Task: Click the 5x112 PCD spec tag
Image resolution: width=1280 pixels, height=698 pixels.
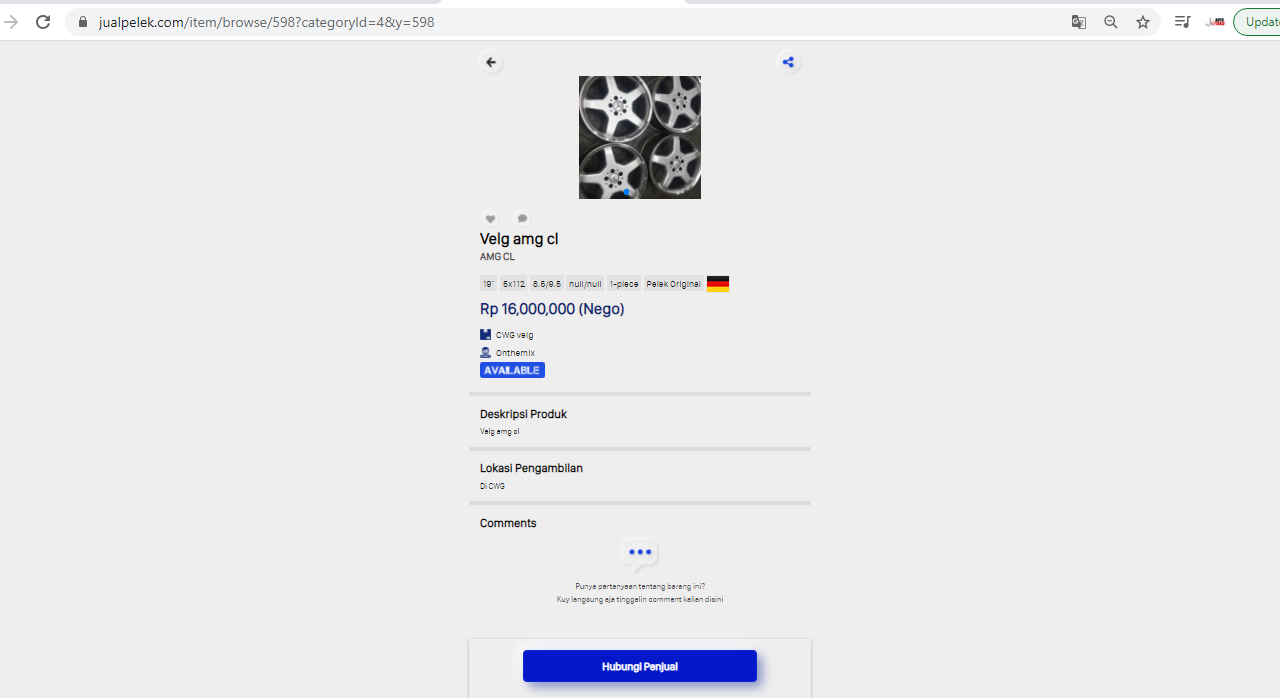Action: pos(514,284)
